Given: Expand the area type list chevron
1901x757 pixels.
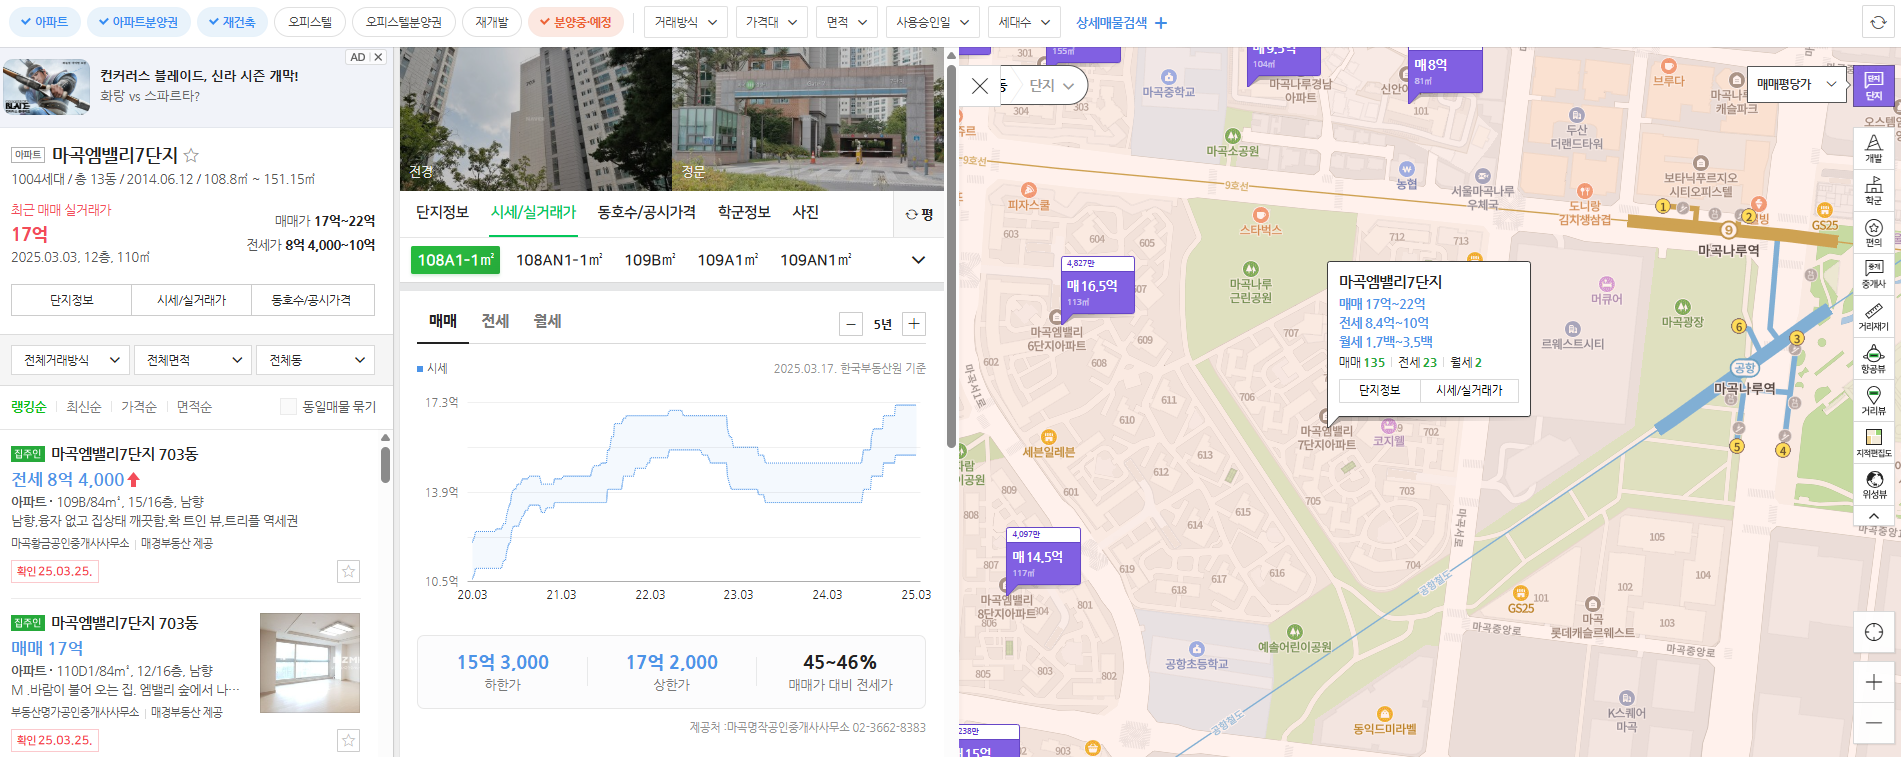Looking at the screenshot, I should 918,260.
